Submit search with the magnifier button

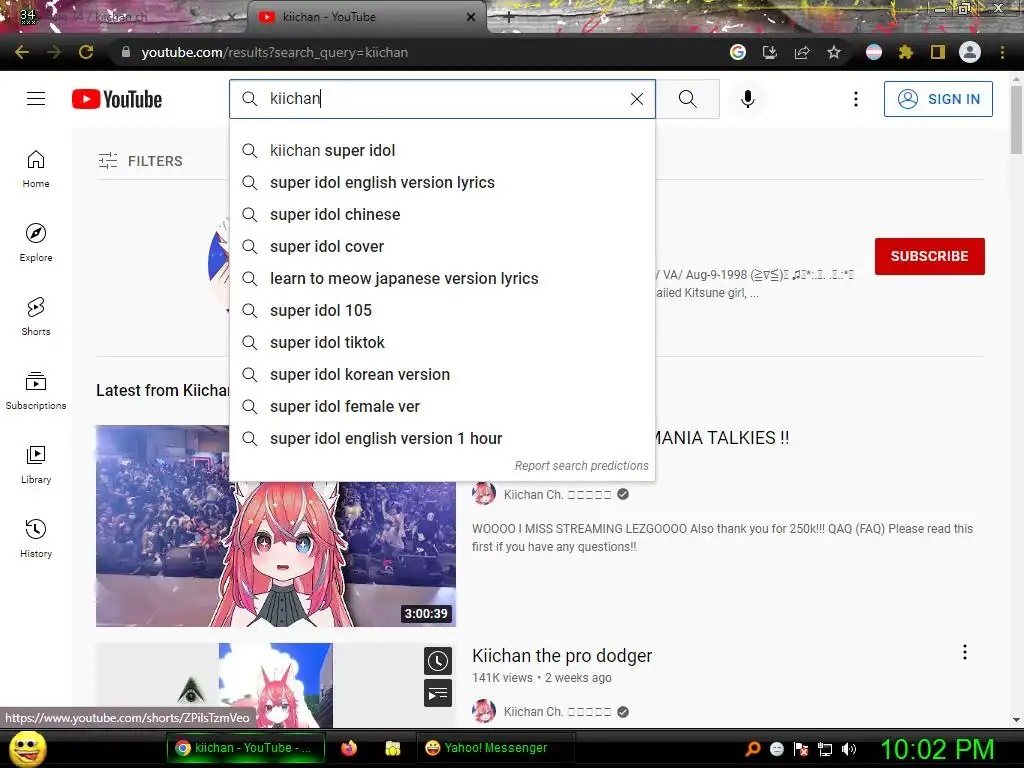tap(688, 99)
